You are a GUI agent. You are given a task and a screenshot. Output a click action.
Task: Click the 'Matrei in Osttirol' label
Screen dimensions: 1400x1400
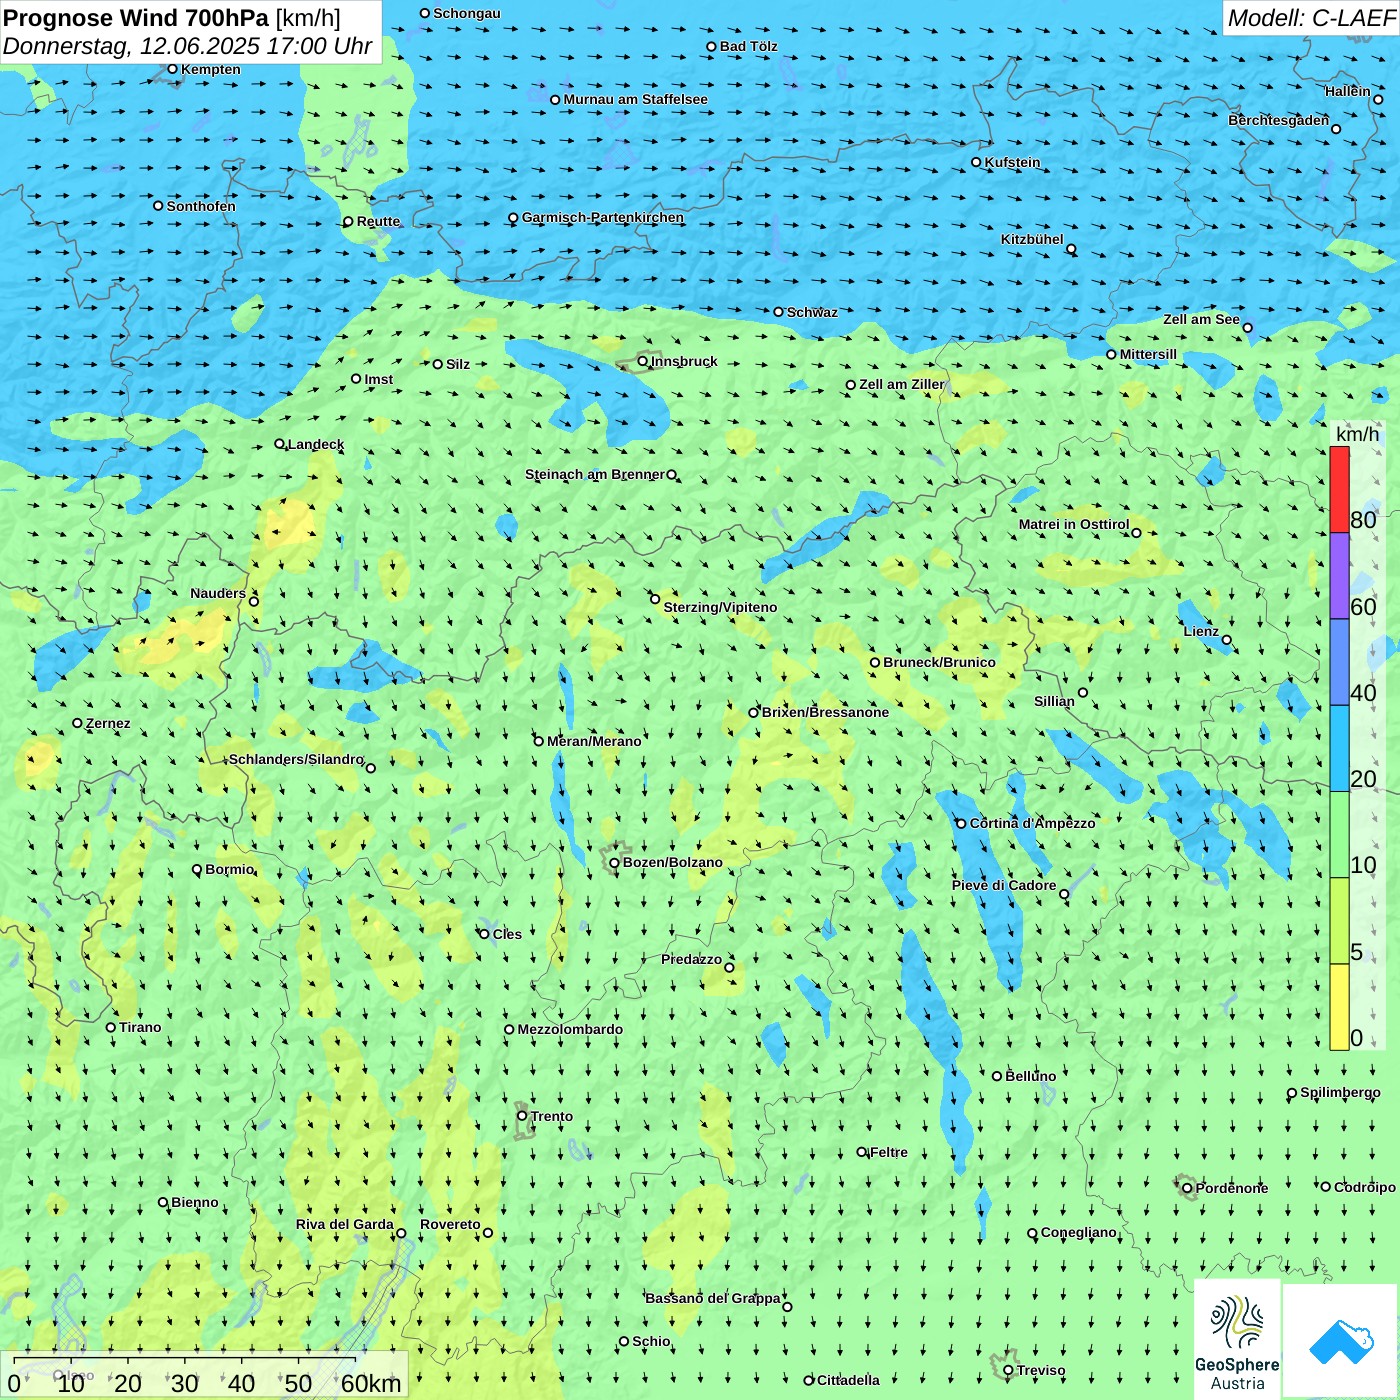(x=1074, y=524)
